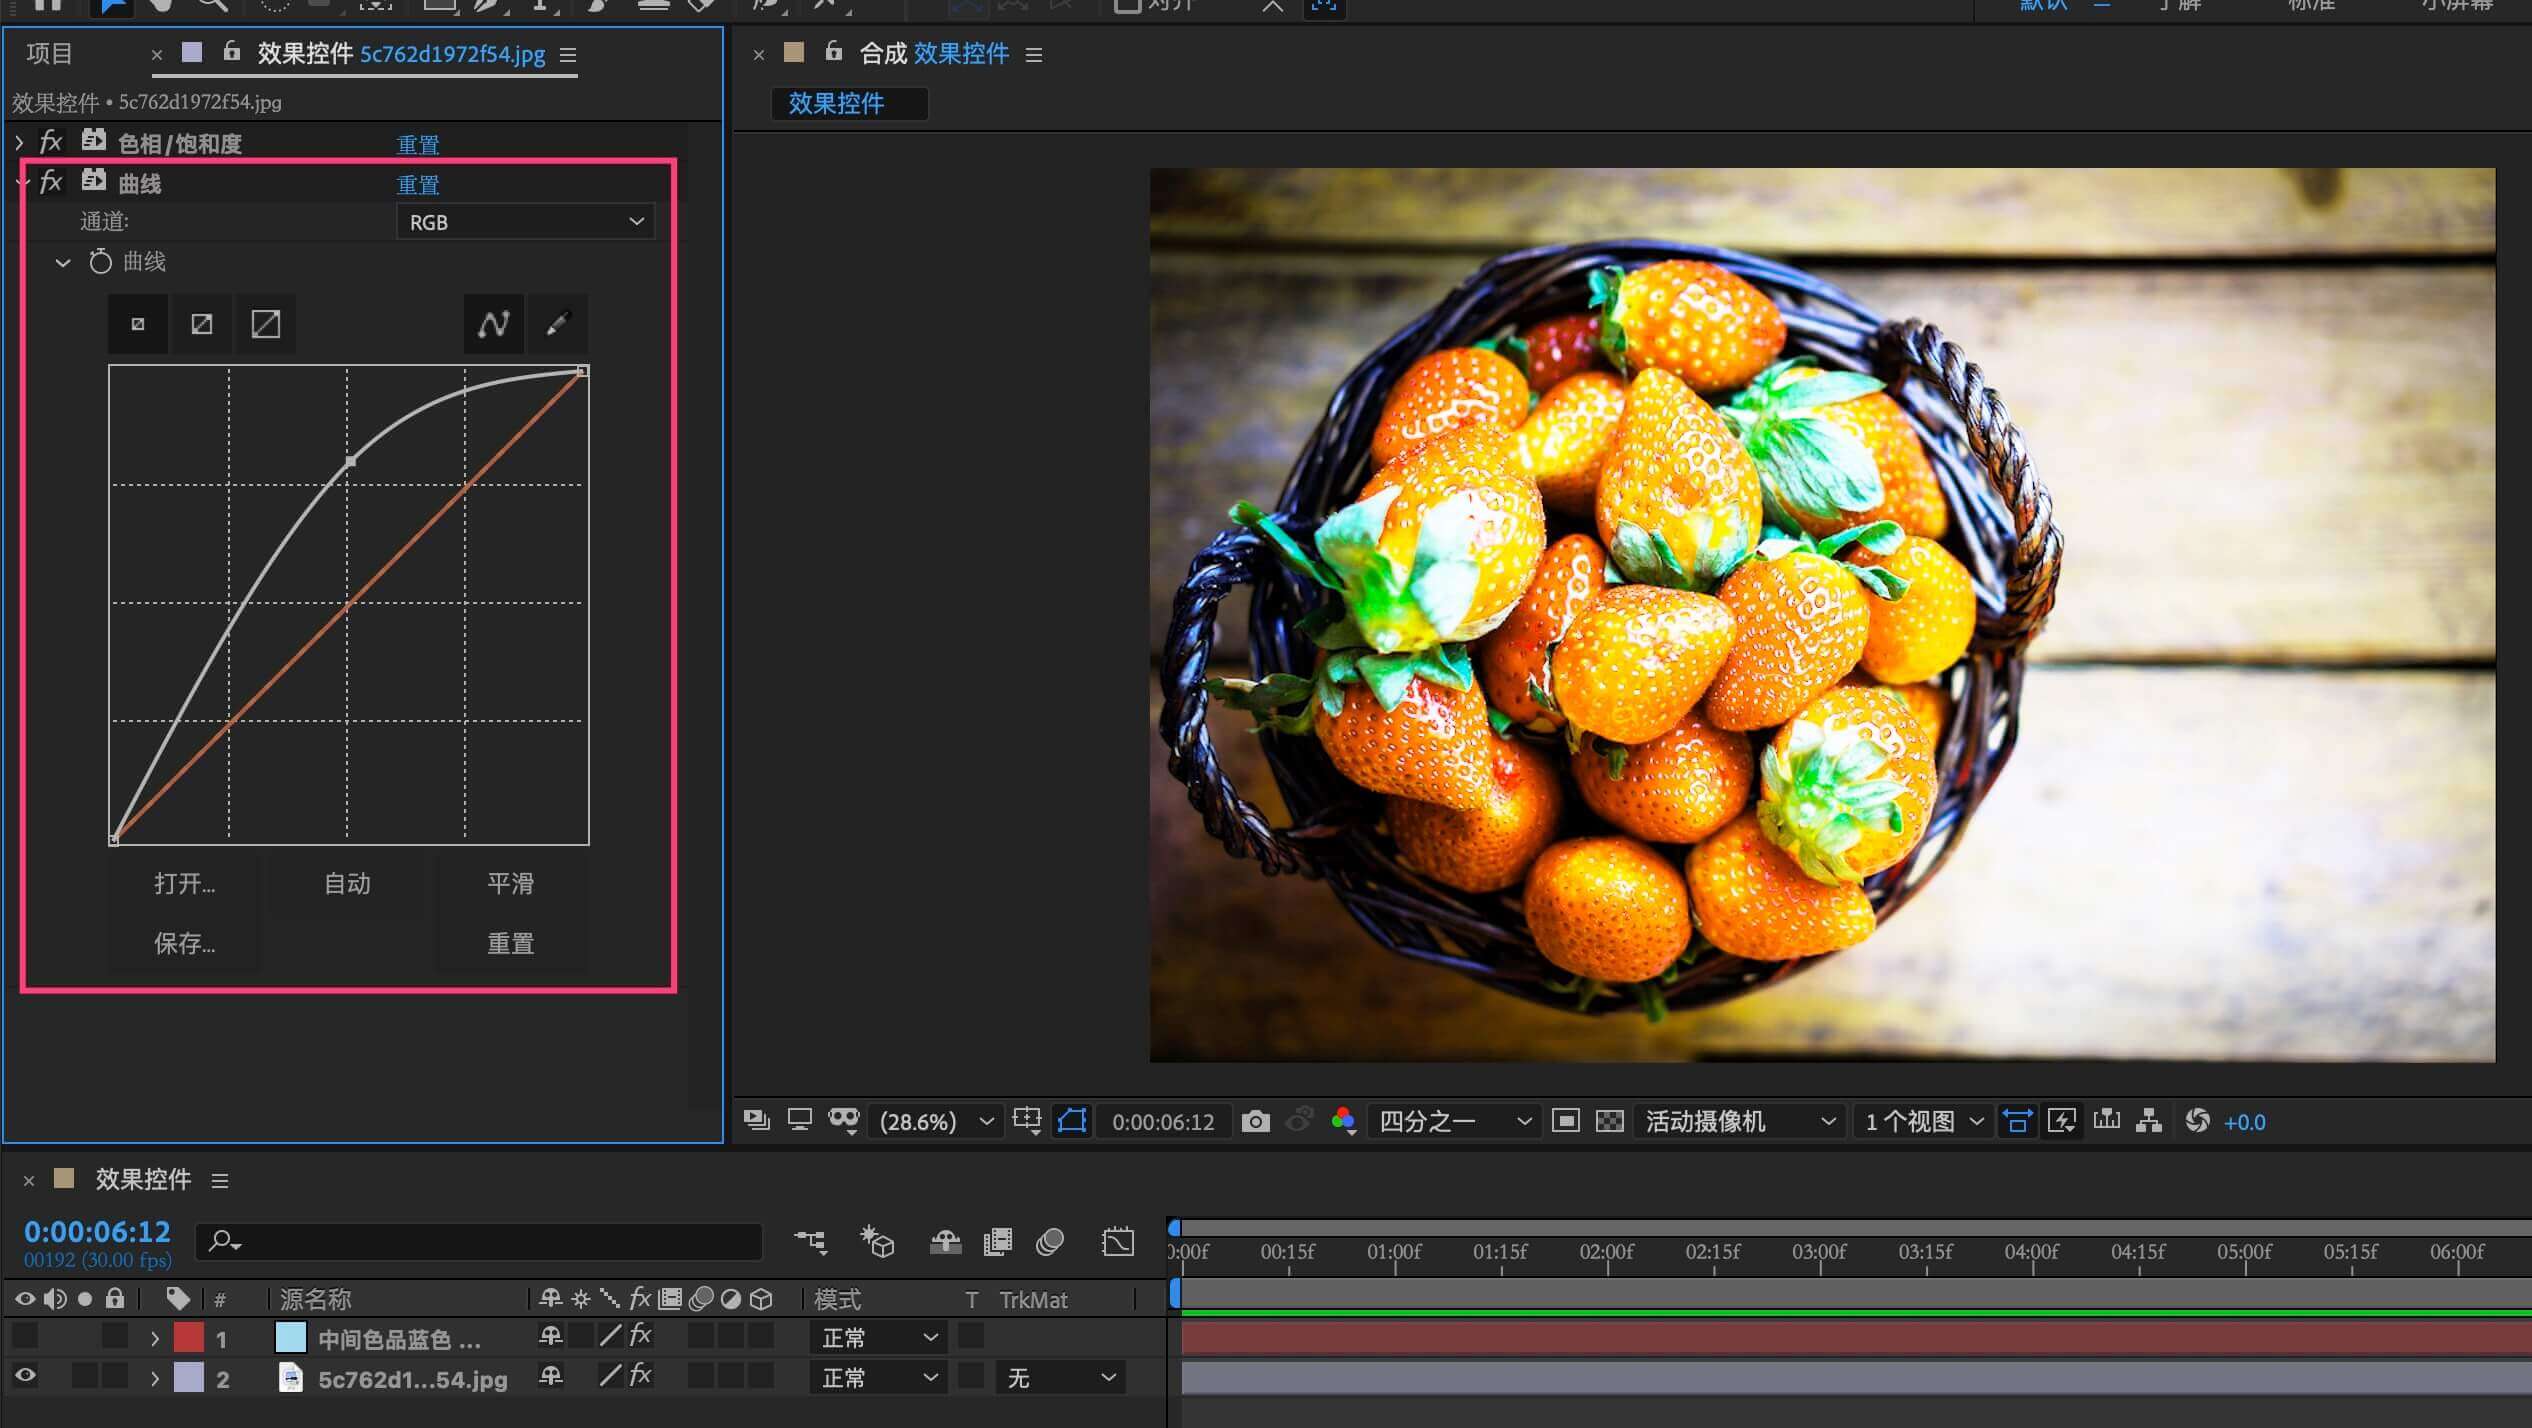This screenshot has height=1428, width=2532.
Task: Click the motion blur enable icon in timeline
Action: coord(1050,1242)
